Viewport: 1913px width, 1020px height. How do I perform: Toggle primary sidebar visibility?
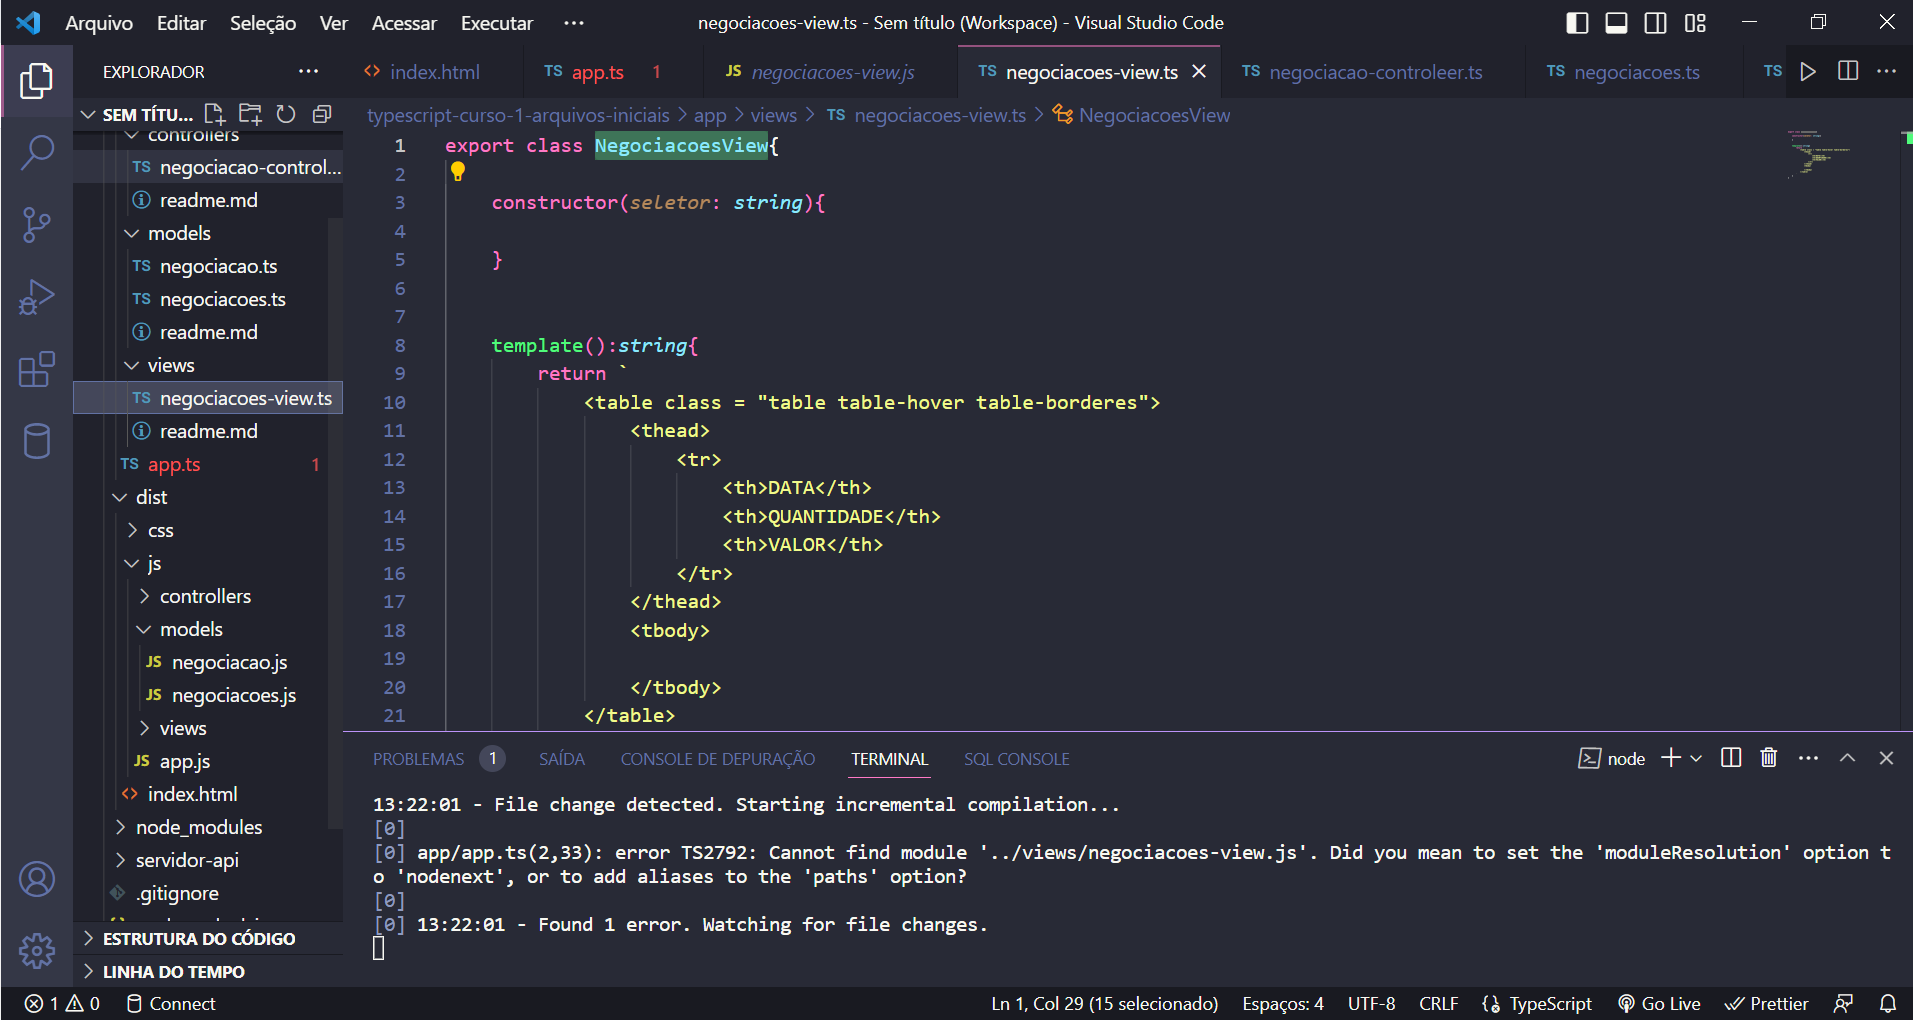[x=1577, y=23]
